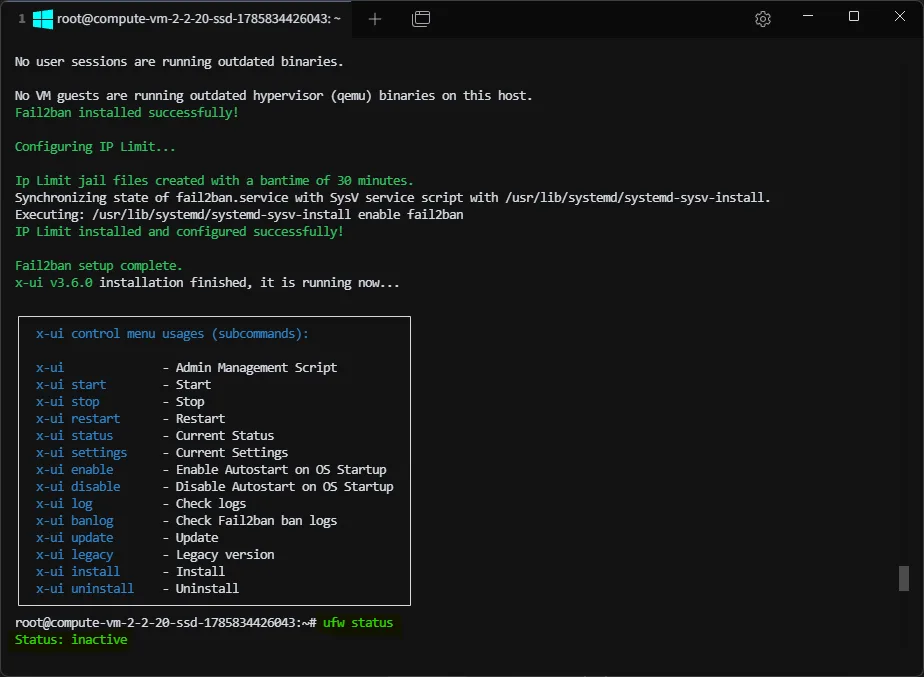The height and width of the screenshot is (677, 924).
Task: Click 'x-ui v3.6.0' version text
Action: (54, 283)
